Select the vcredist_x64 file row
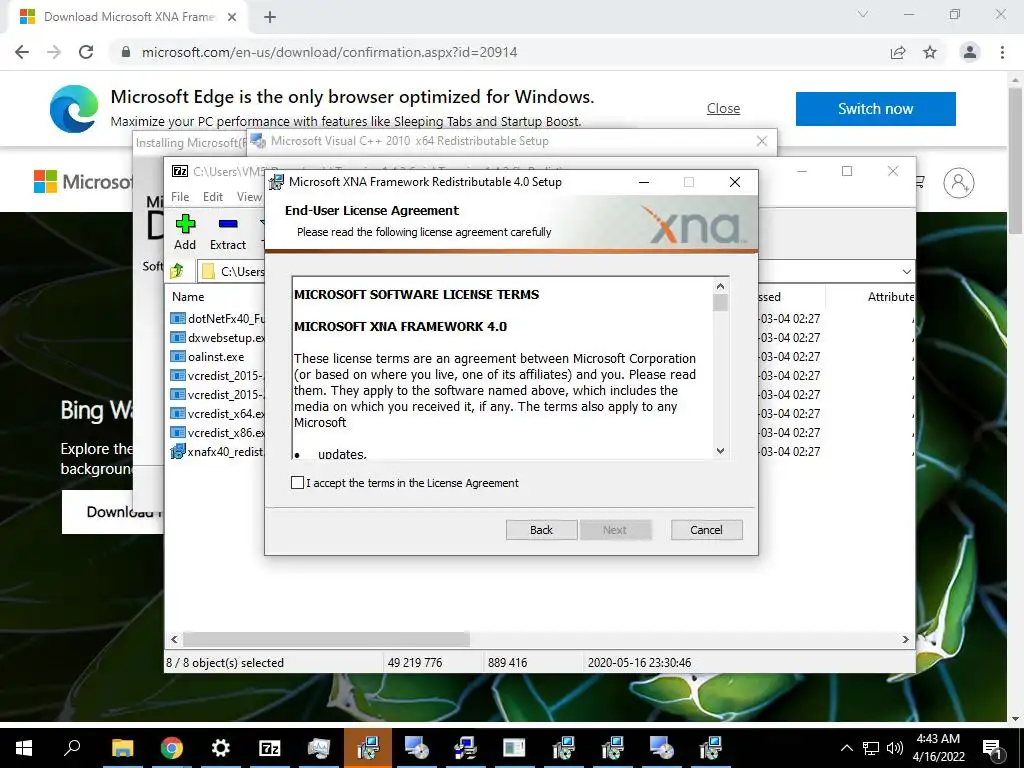This screenshot has width=1024, height=768. (217, 413)
